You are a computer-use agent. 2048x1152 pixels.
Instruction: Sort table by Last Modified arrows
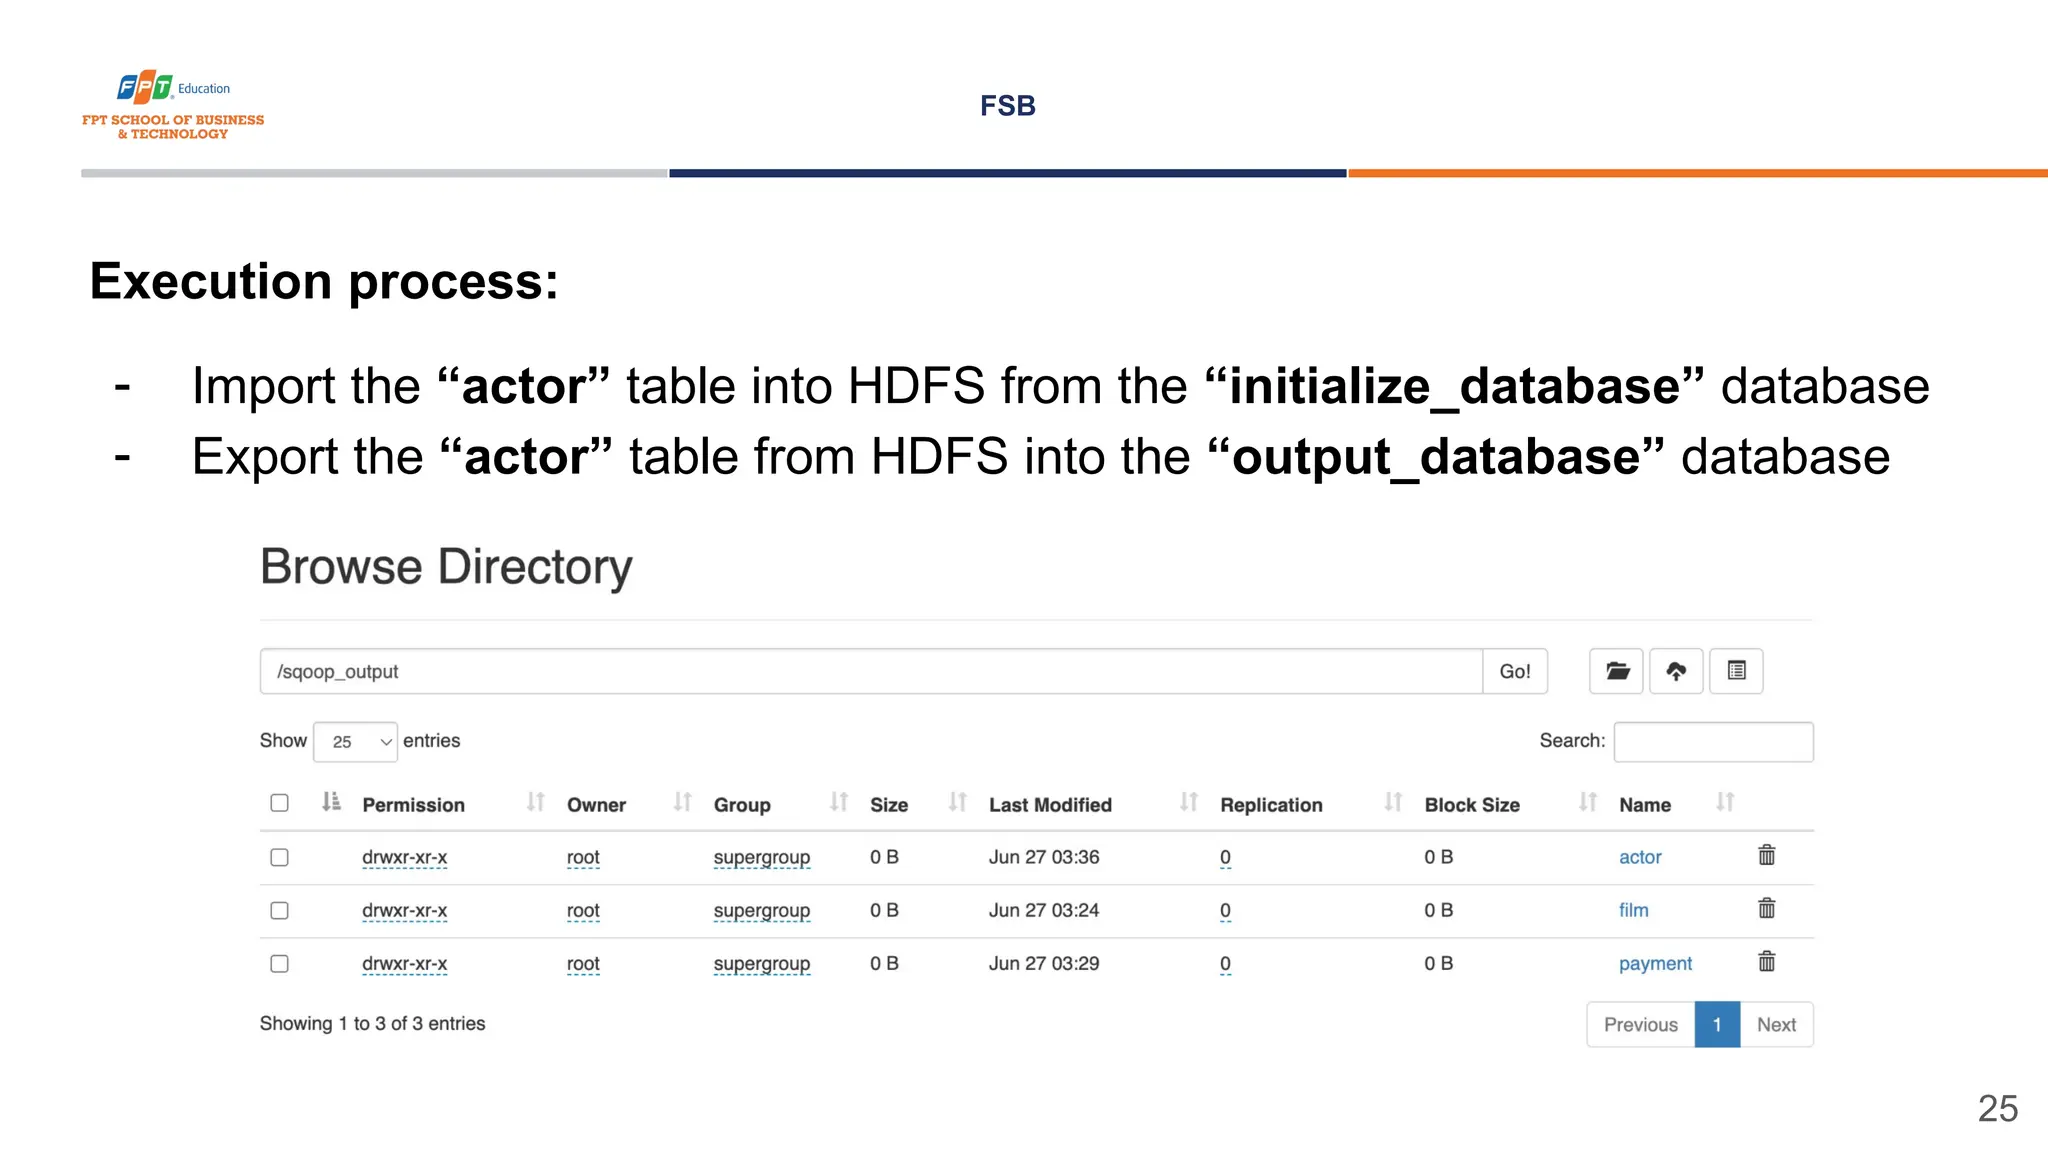point(1188,803)
